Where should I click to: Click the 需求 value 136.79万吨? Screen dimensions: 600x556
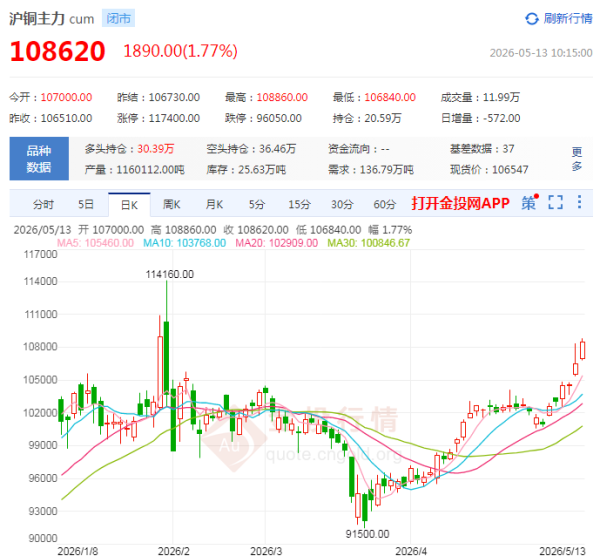(386, 170)
